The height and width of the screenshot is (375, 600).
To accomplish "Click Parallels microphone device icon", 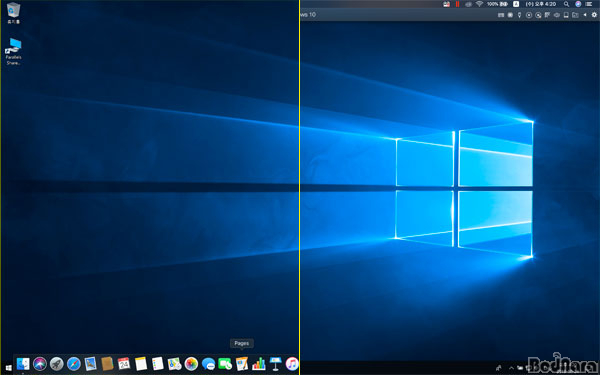I will 519,15.
